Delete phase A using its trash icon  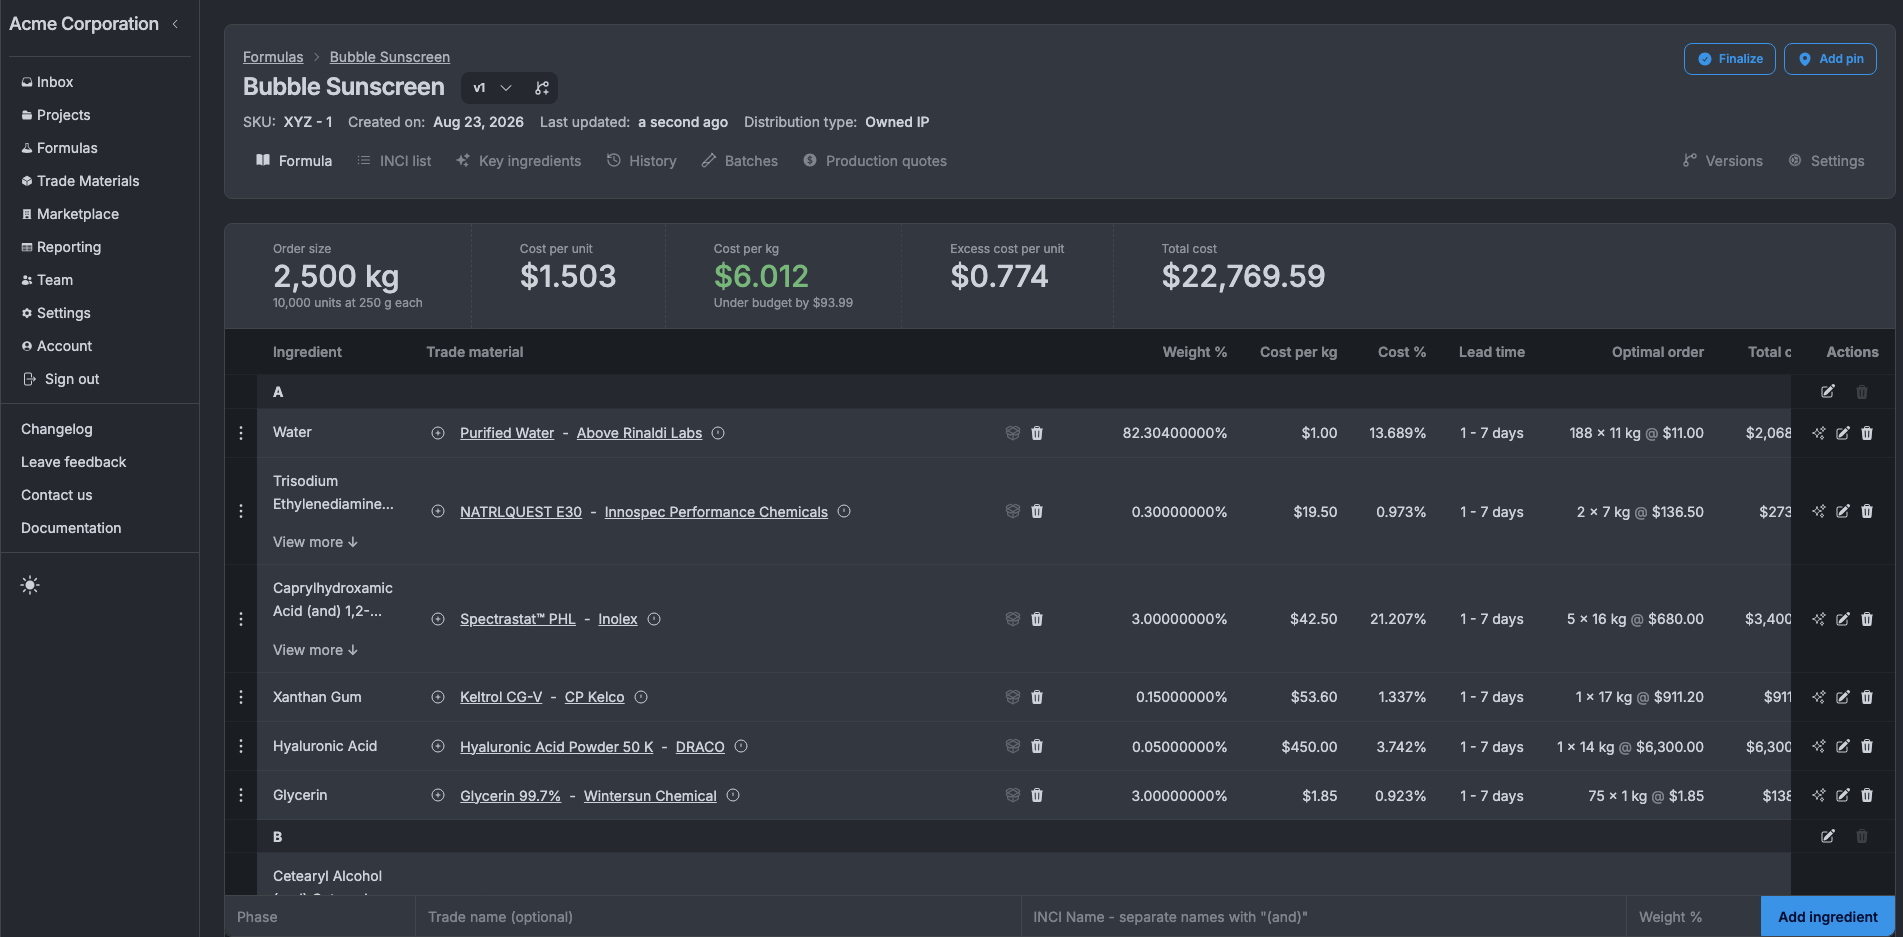click(1862, 392)
